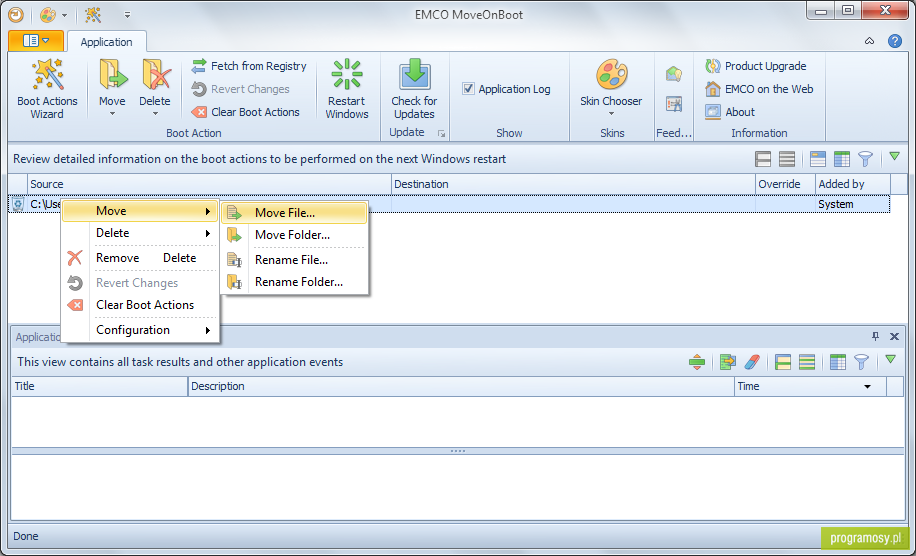This screenshot has height=556, width=916.
Task: Toggle the boot actions group panel icon
Action: coord(818,159)
